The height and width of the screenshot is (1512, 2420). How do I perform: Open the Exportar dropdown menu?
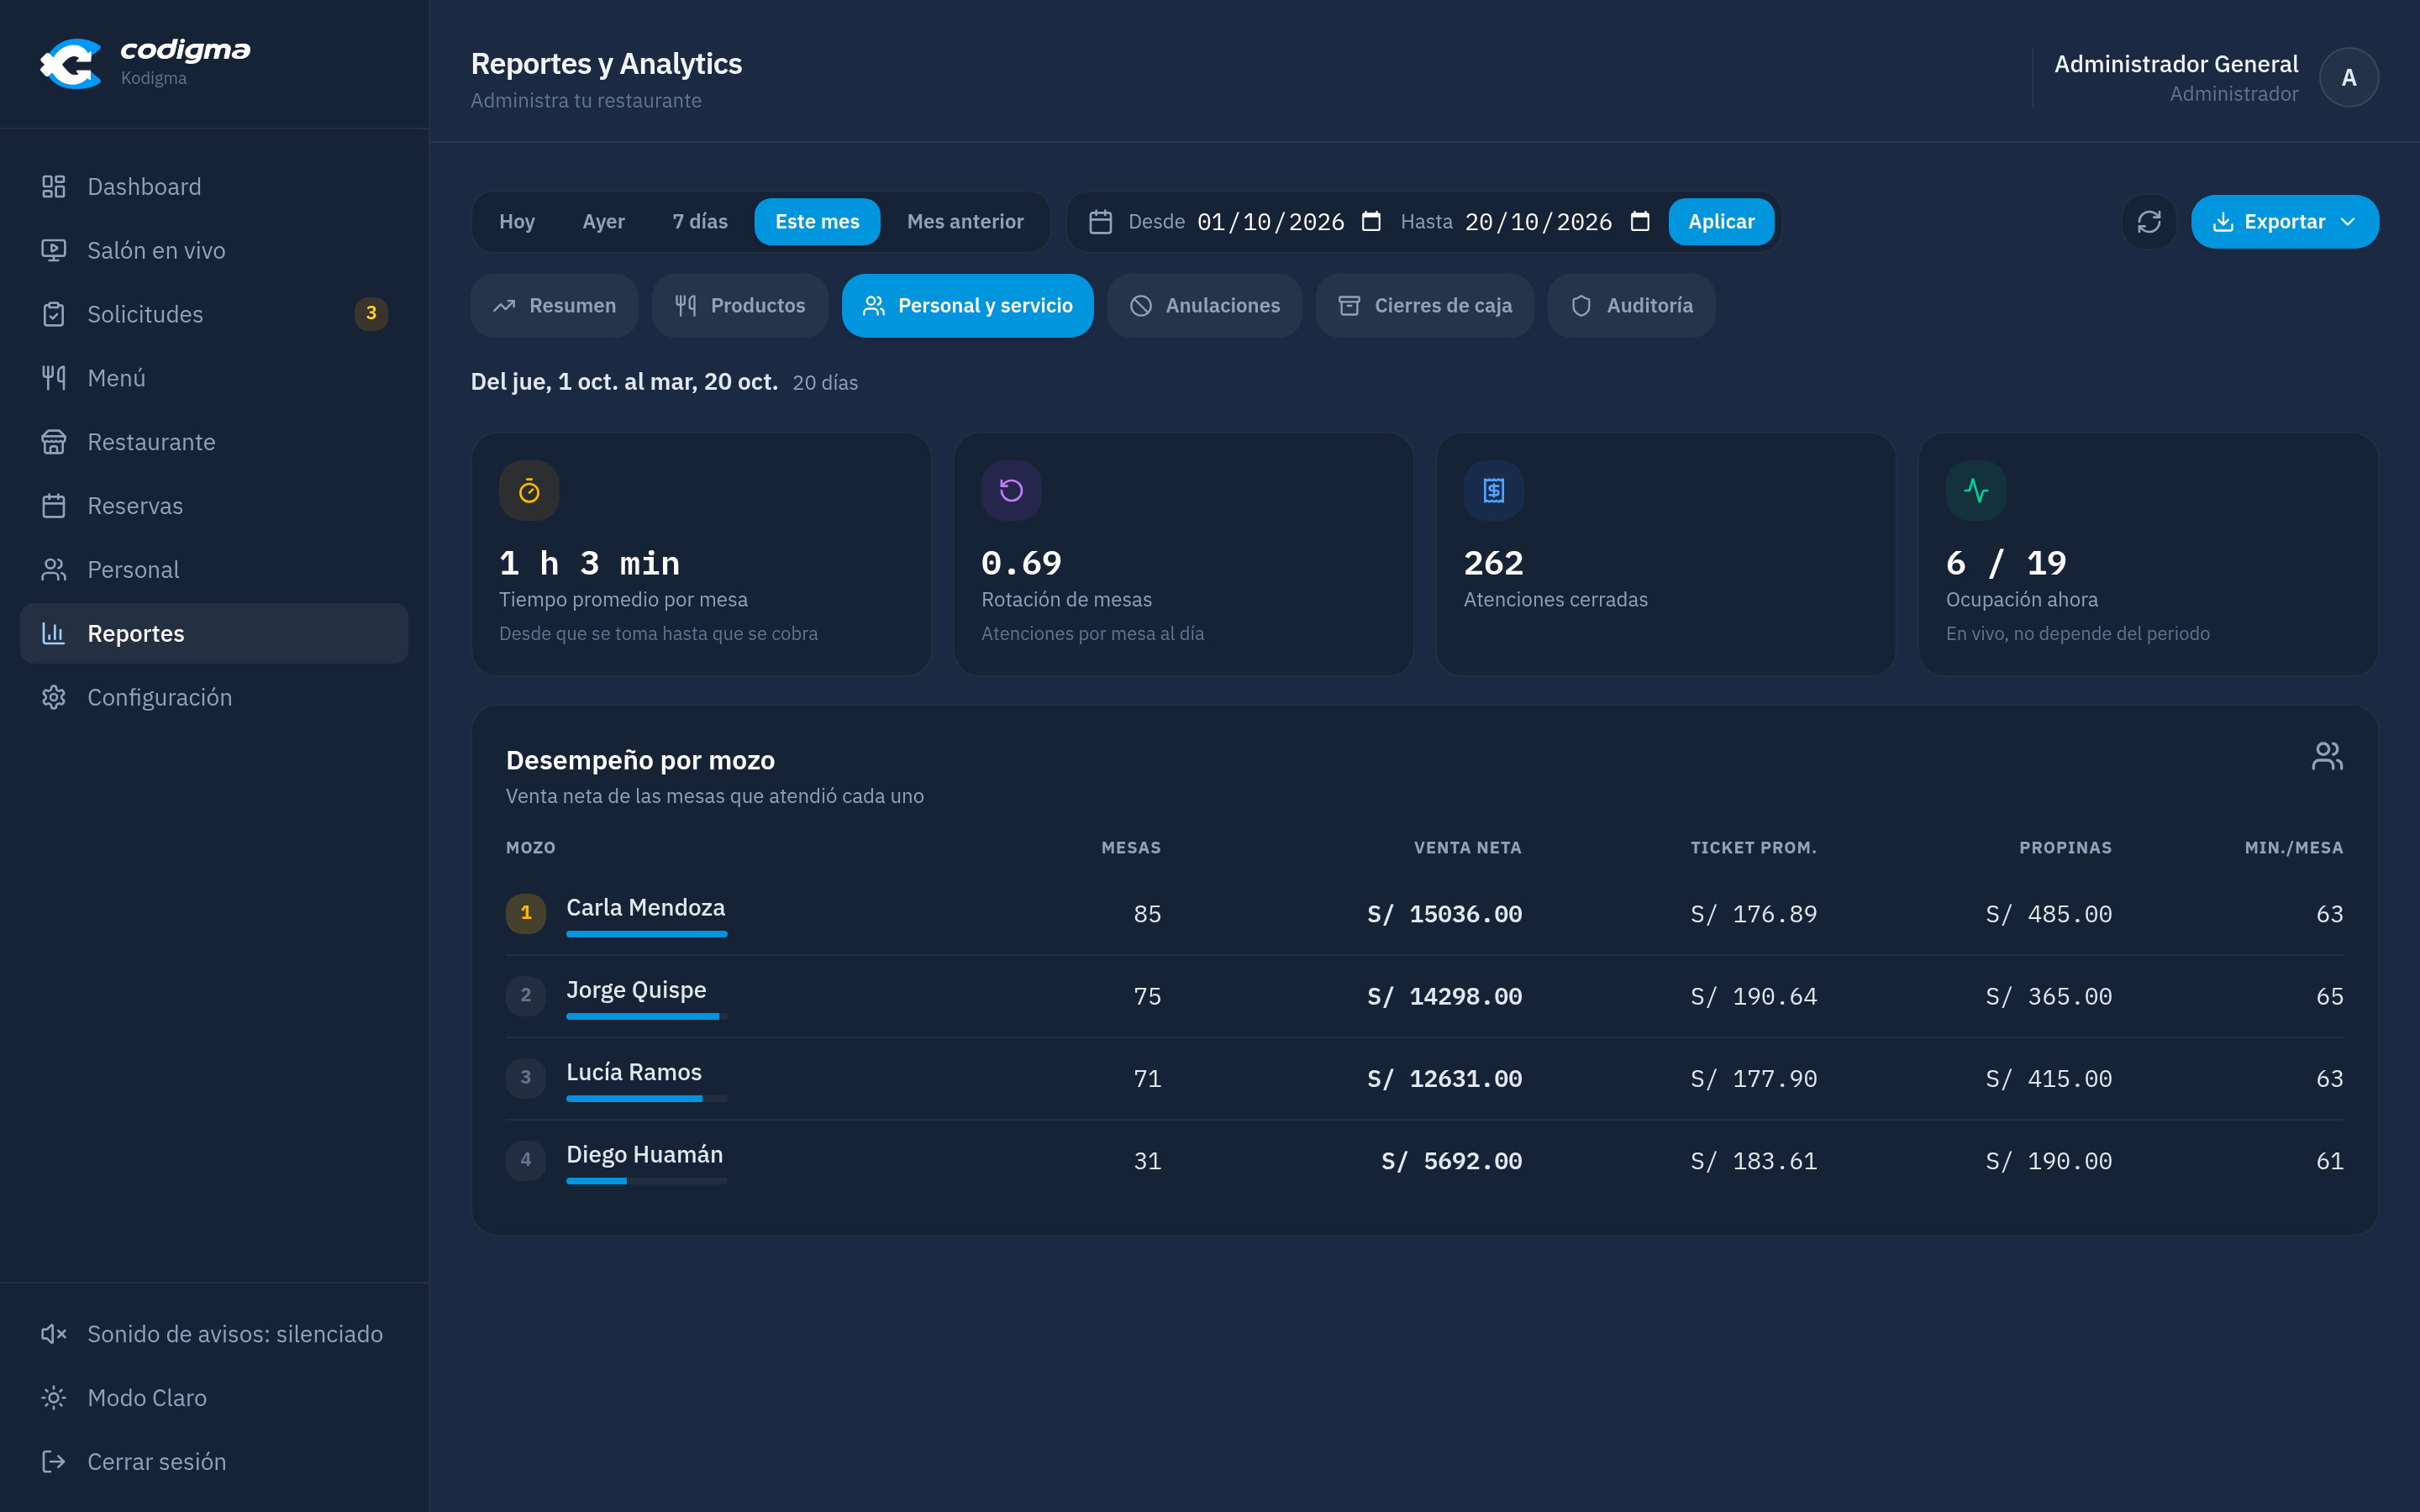point(2285,222)
